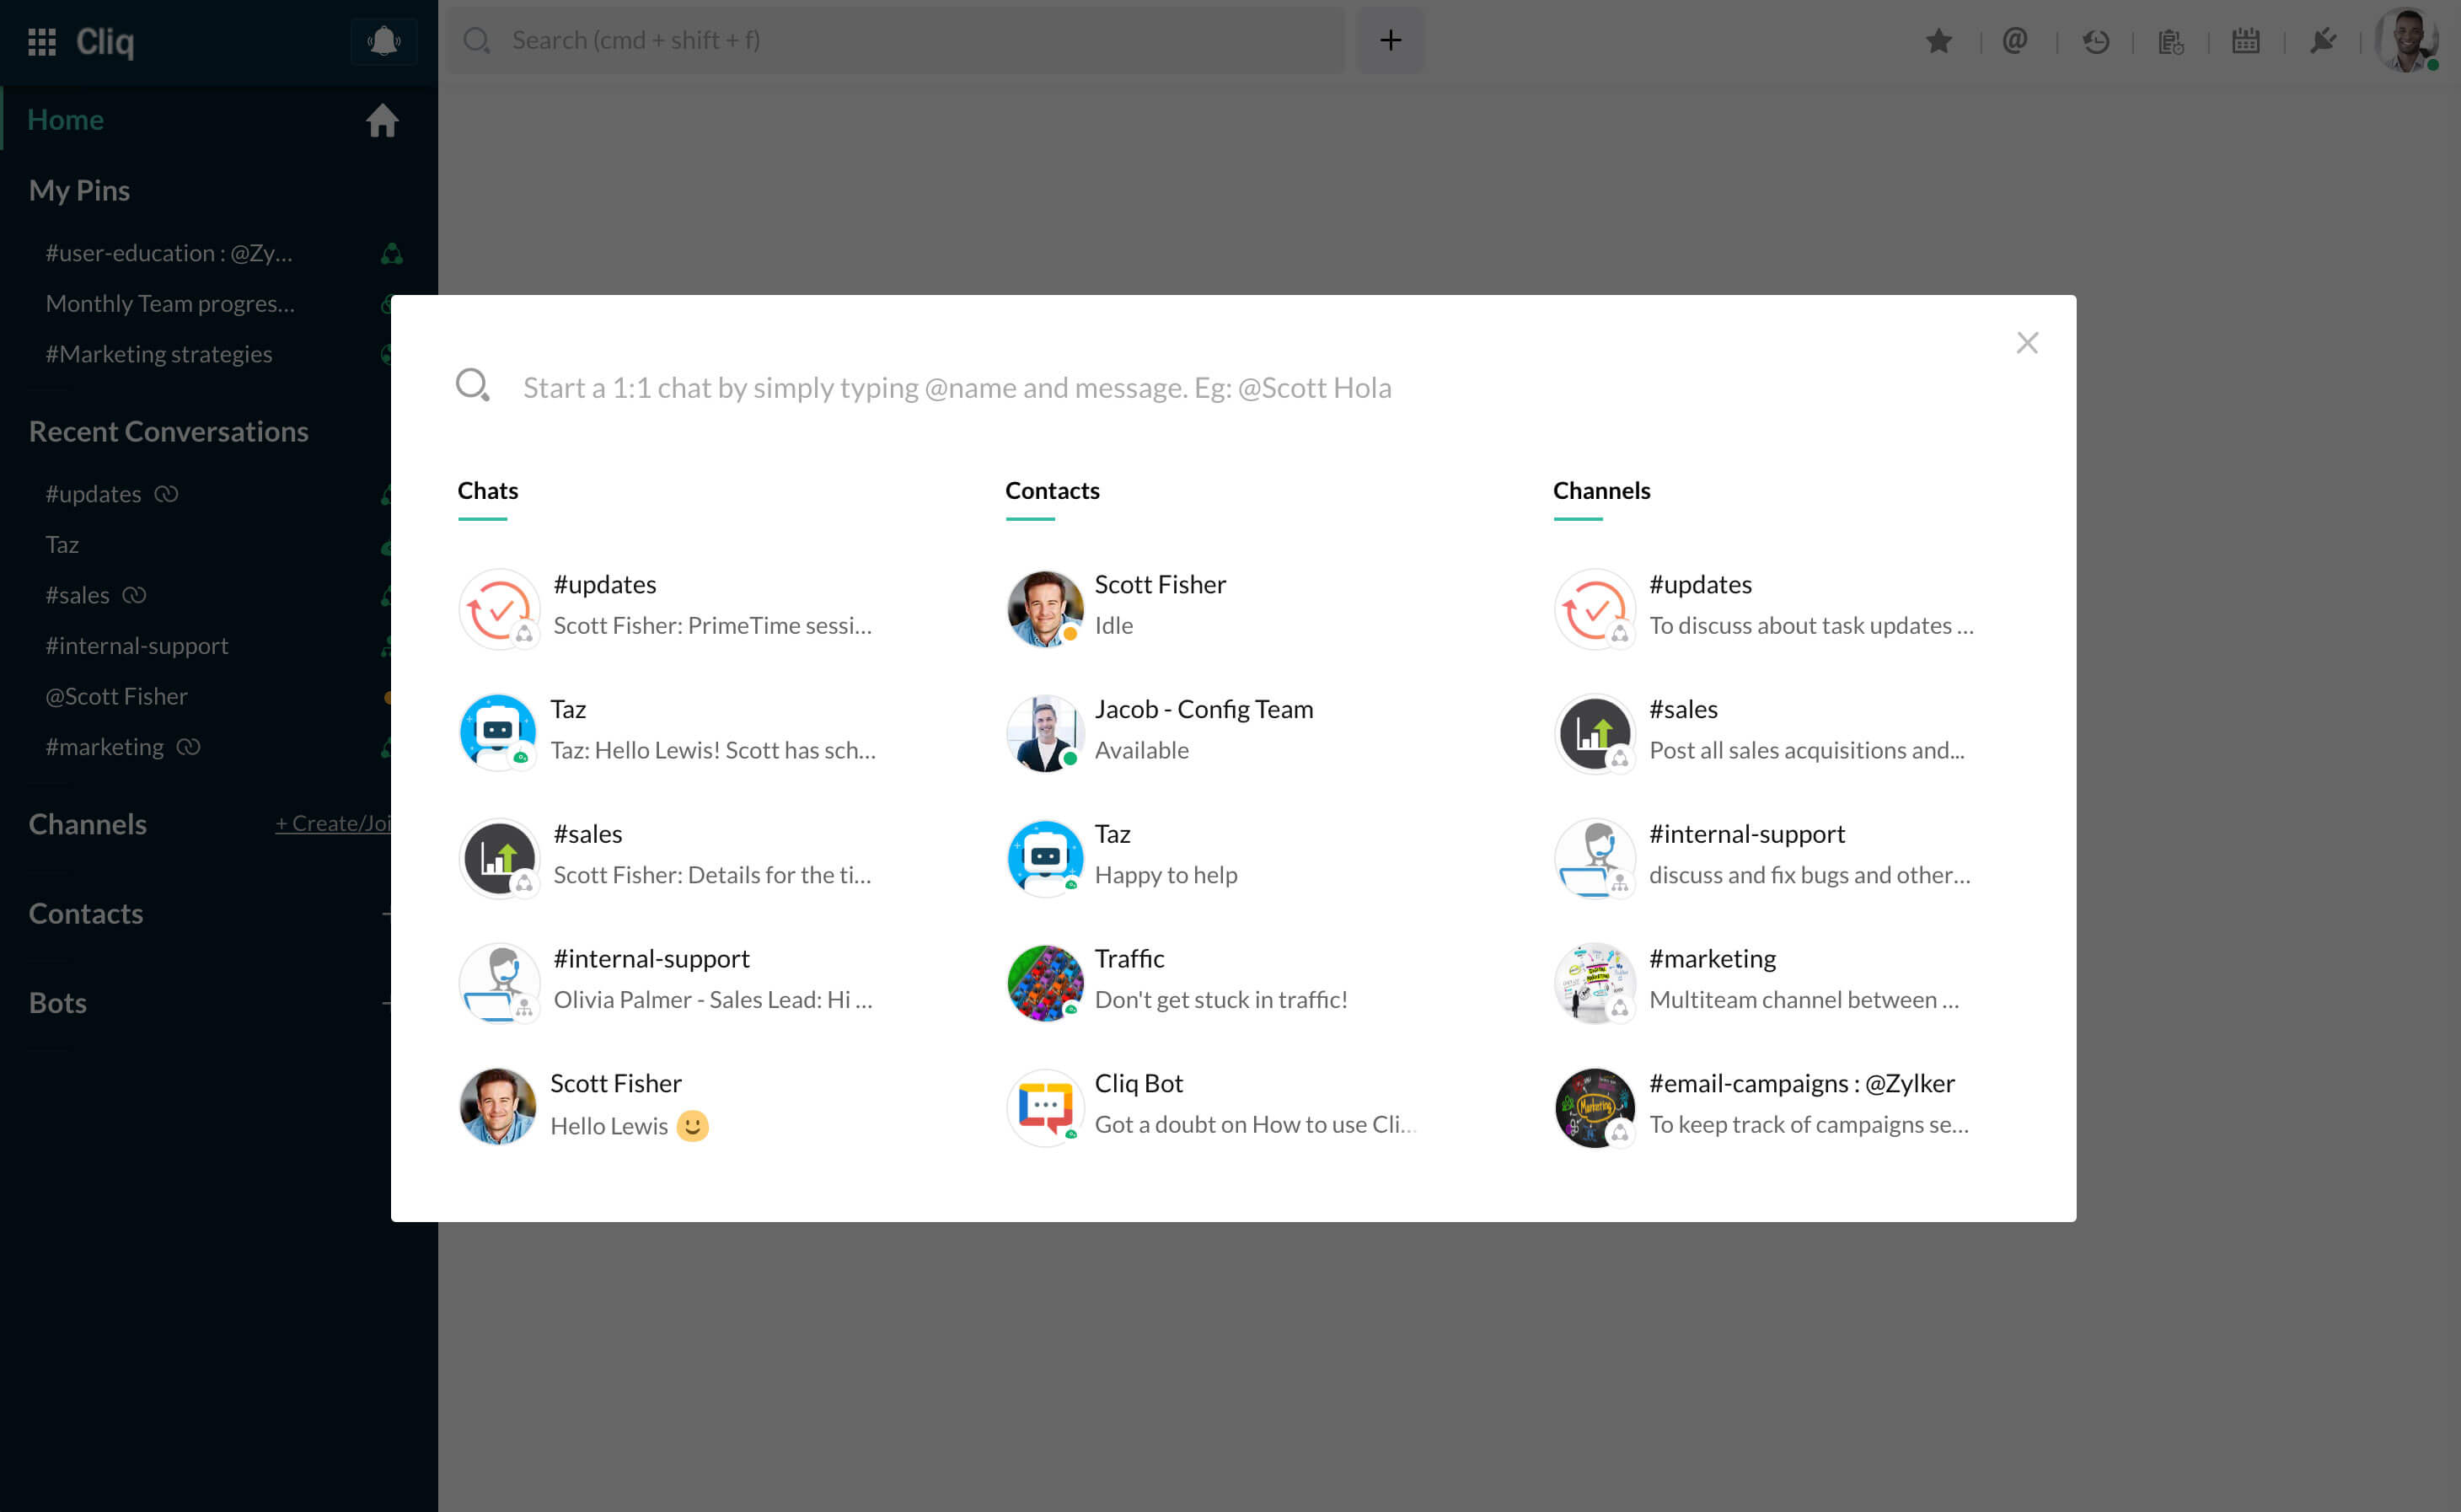2461x1512 pixels.
Task: Open pinned #Marketing strategies item
Action: [x=158, y=354]
